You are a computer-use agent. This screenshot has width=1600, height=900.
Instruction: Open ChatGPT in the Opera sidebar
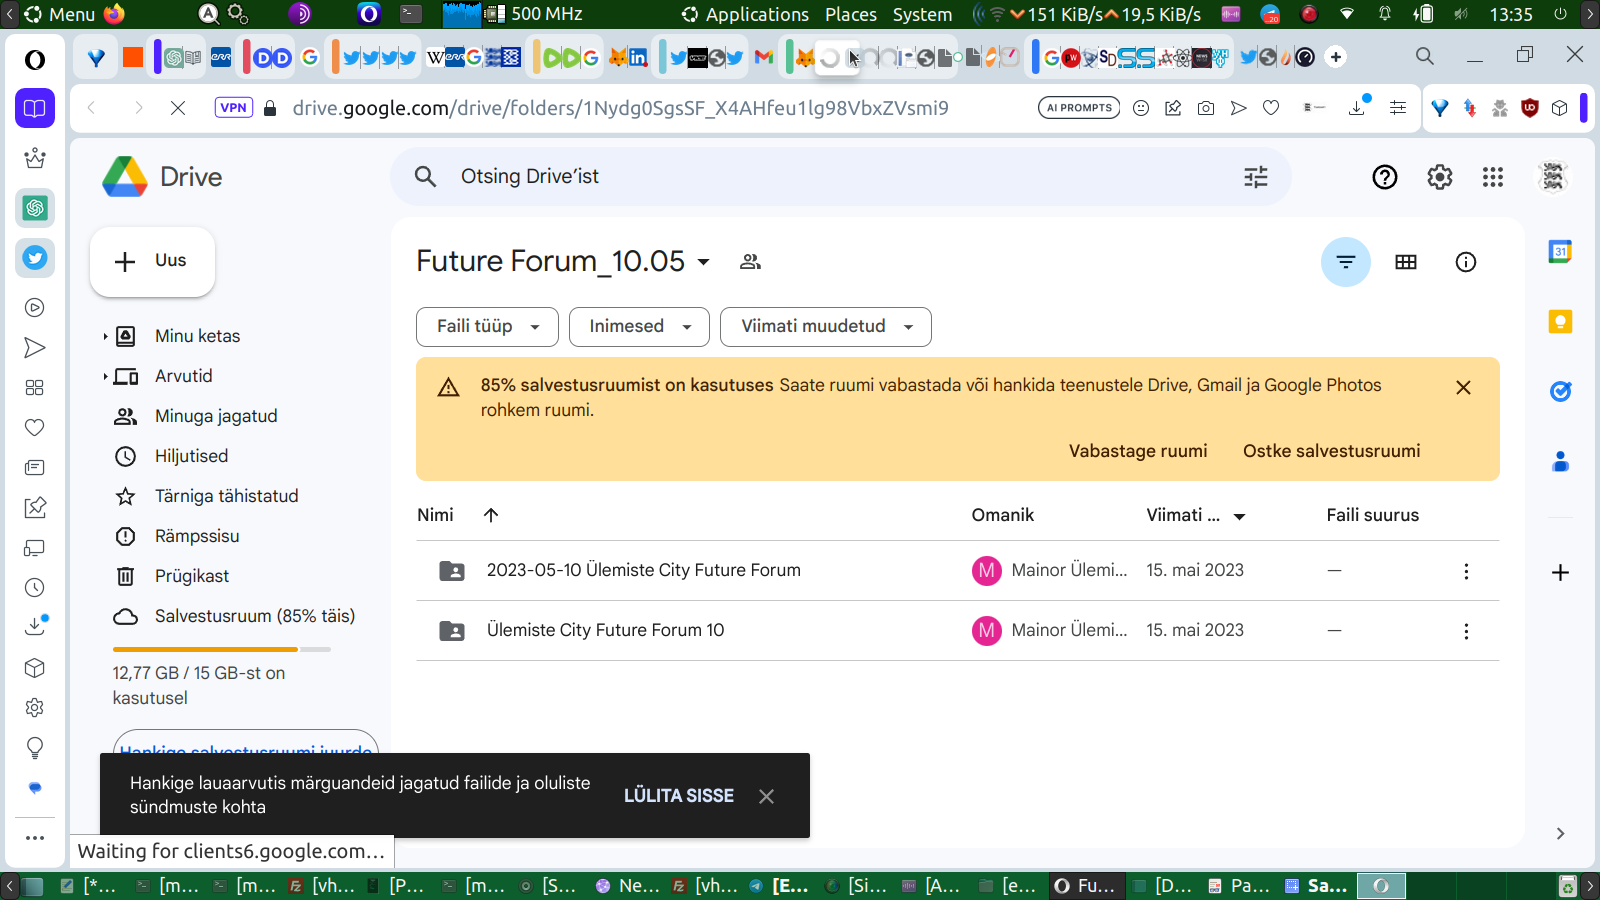click(x=35, y=208)
